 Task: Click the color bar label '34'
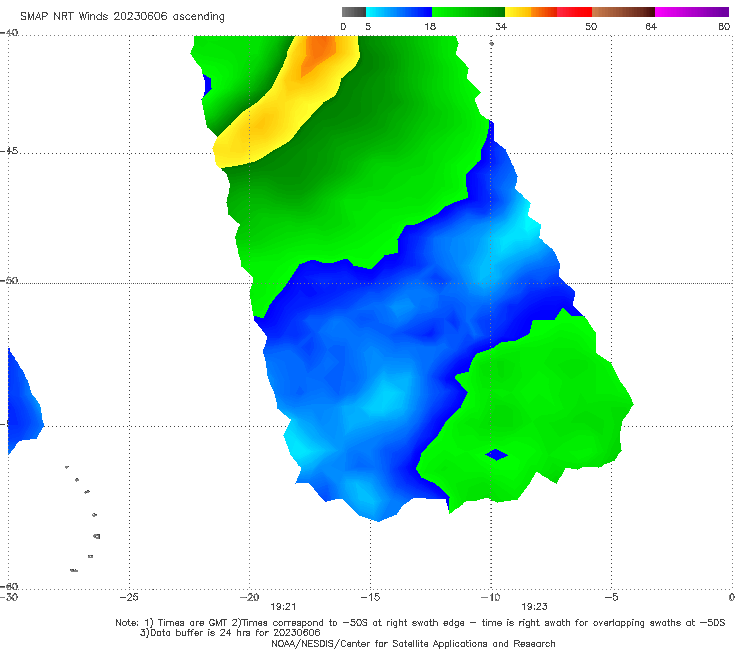coord(501,26)
